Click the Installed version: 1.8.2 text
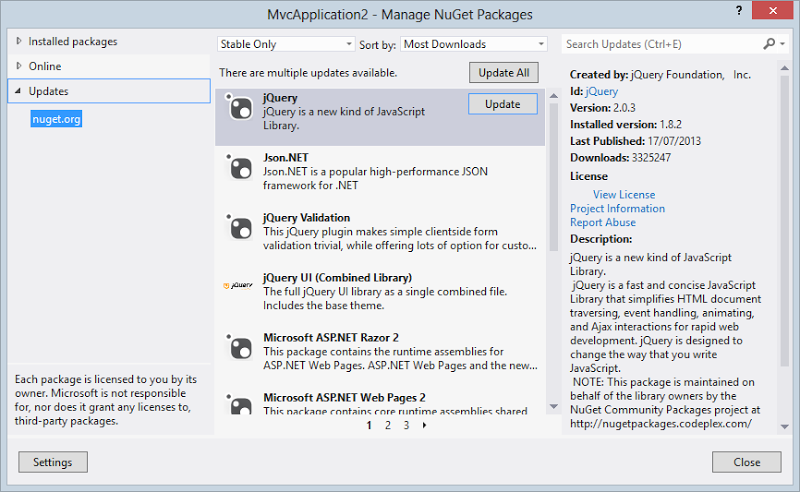The width and height of the screenshot is (800, 492). [x=626, y=125]
